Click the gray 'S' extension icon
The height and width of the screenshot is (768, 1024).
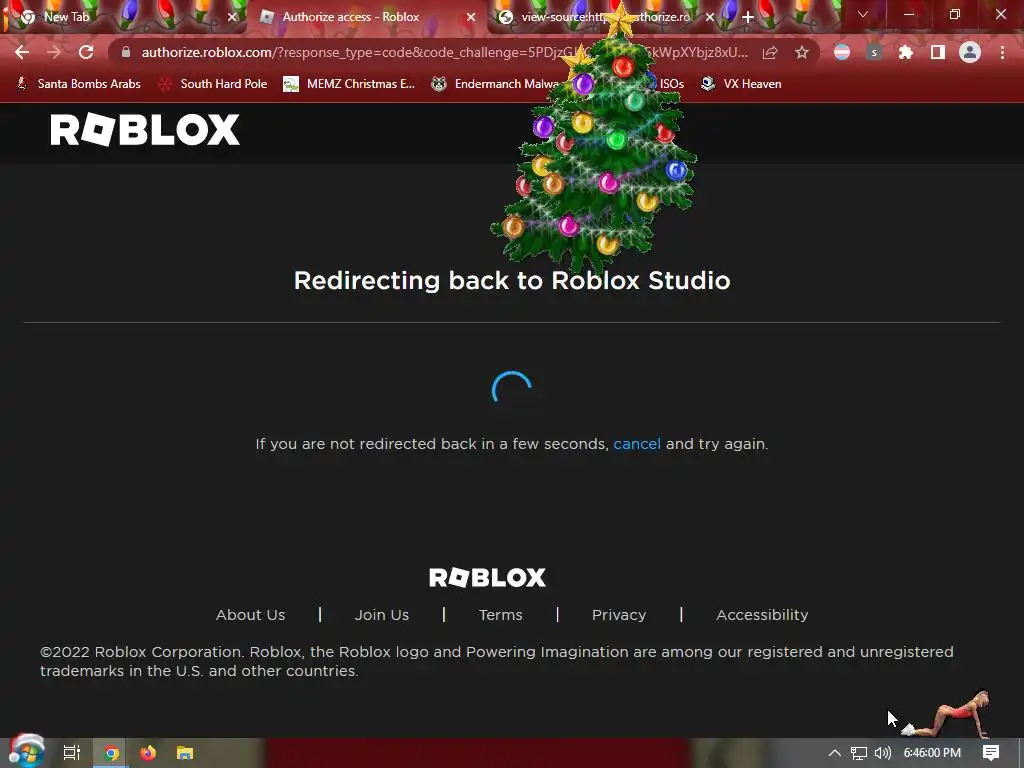pyautogui.click(x=874, y=53)
